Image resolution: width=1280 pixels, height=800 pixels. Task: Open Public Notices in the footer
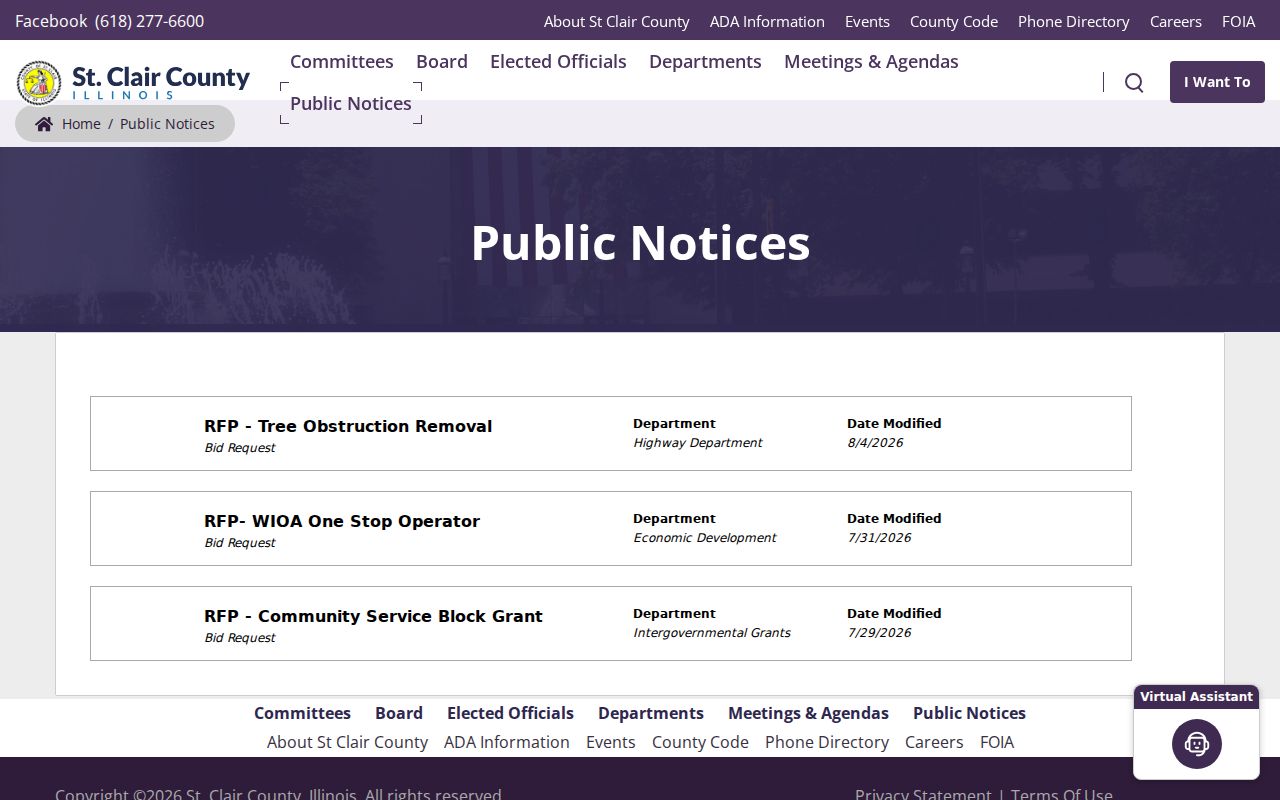pyautogui.click(x=969, y=713)
